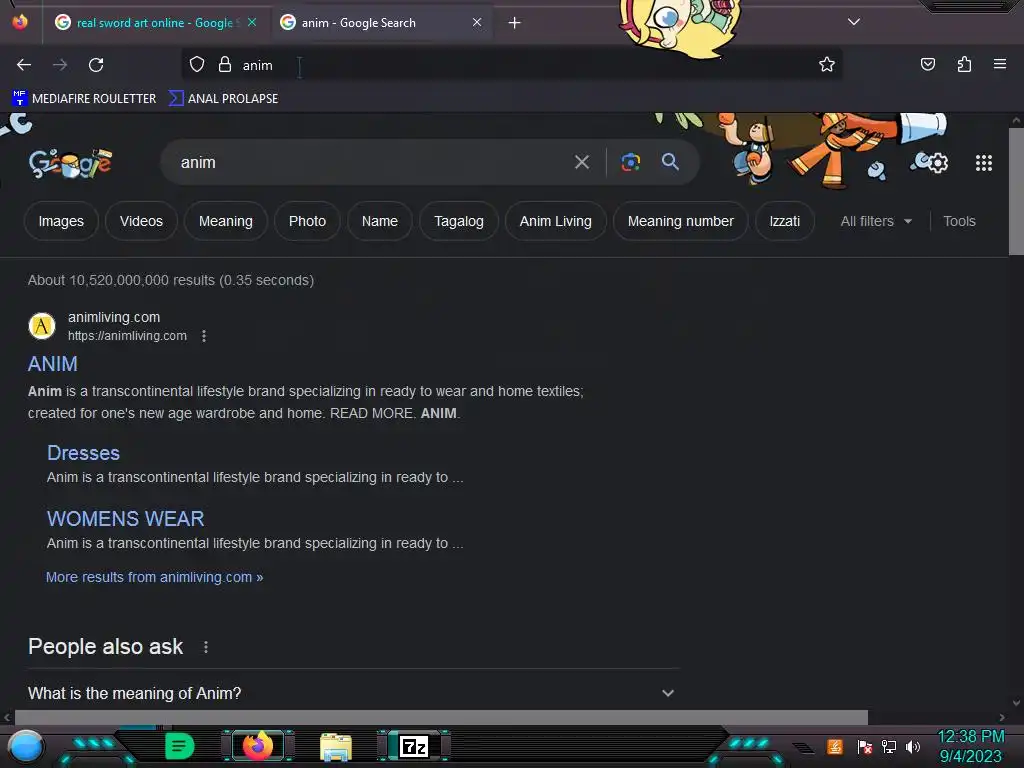The width and height of the screenshot is (1024, 768).
Task: Click the Firefox view icon
Action: click(x=20, y=22)
